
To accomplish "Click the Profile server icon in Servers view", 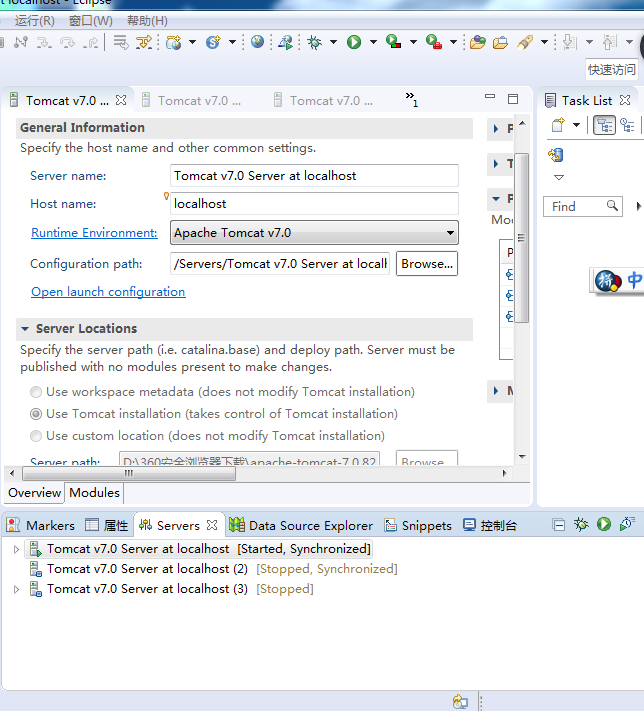I will coord(627,524).
